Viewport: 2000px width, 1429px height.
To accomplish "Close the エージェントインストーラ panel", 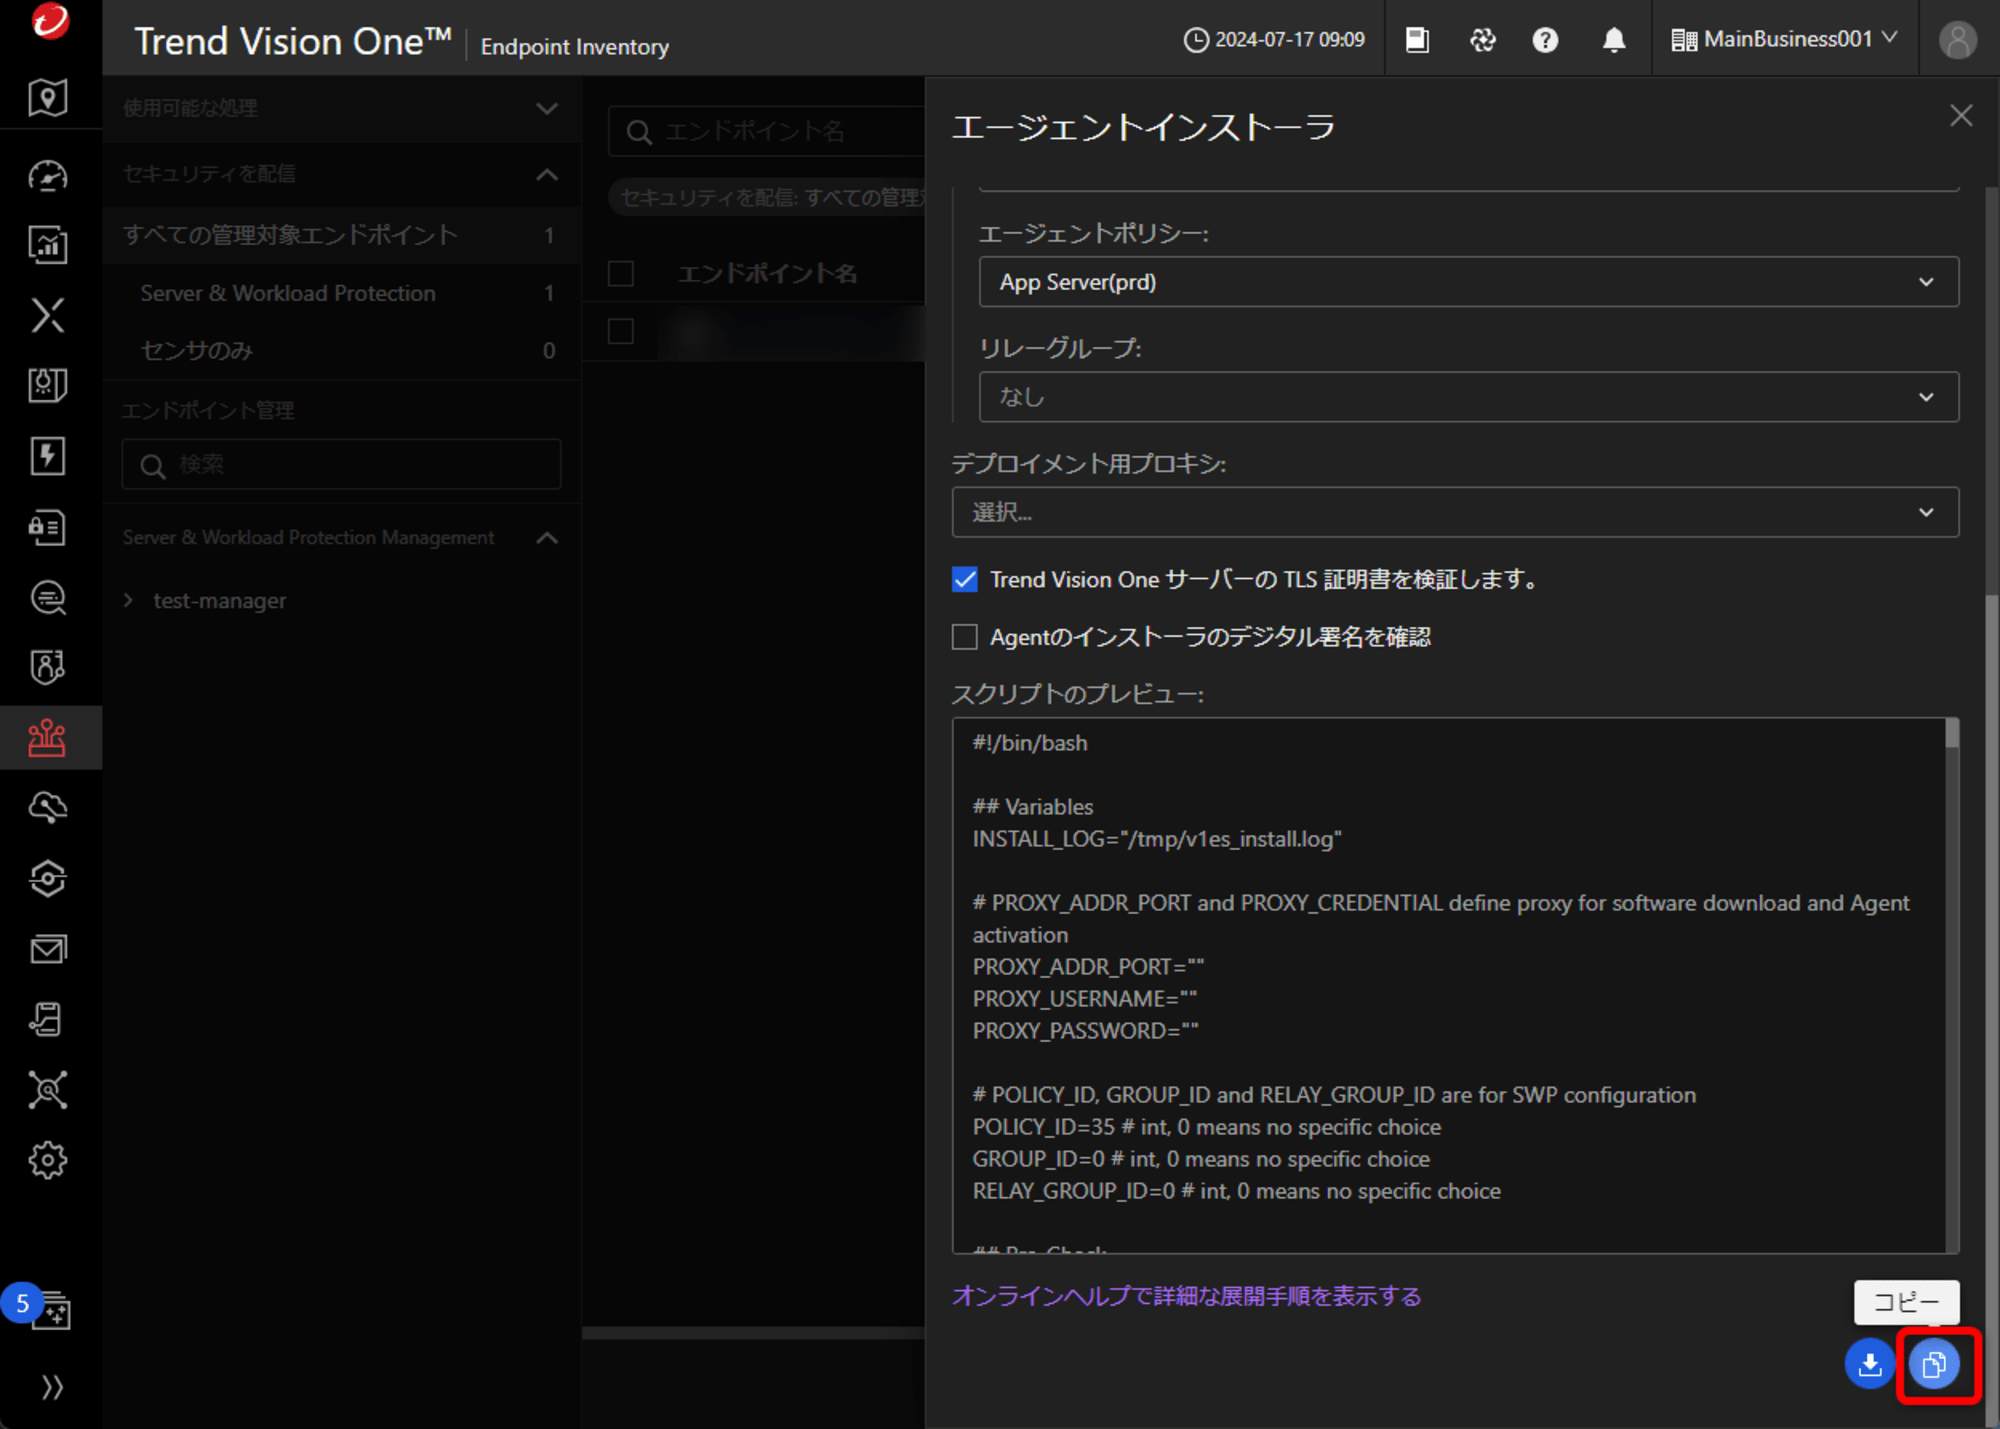I will tap(1960, 116).
